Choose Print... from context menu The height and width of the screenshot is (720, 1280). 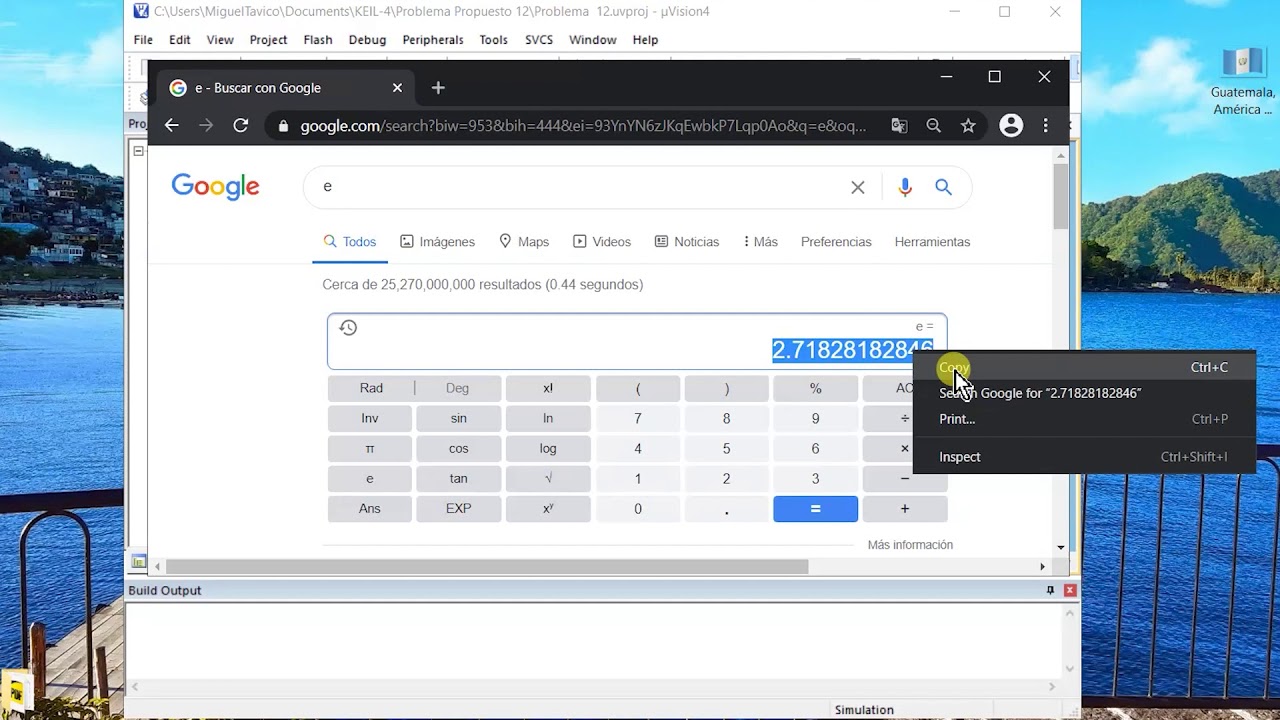click(1084, 419)
